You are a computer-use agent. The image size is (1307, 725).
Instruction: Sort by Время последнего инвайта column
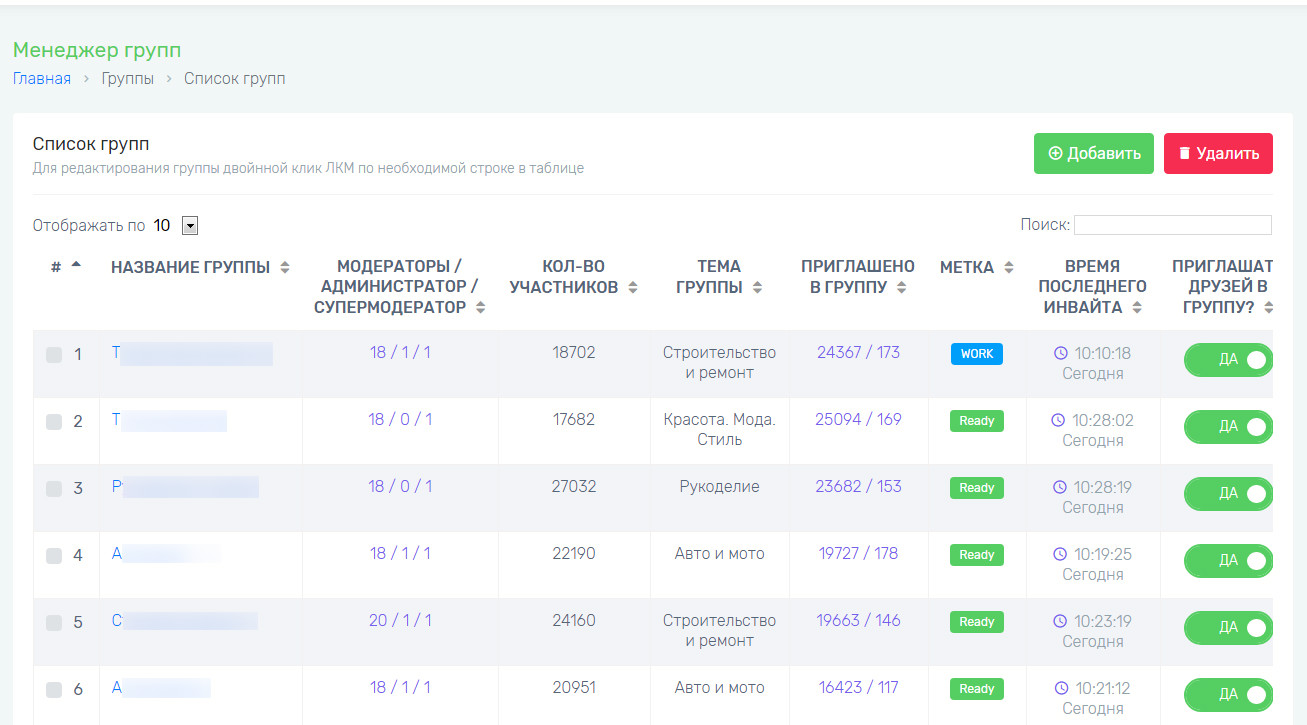tap(1137, 308)
